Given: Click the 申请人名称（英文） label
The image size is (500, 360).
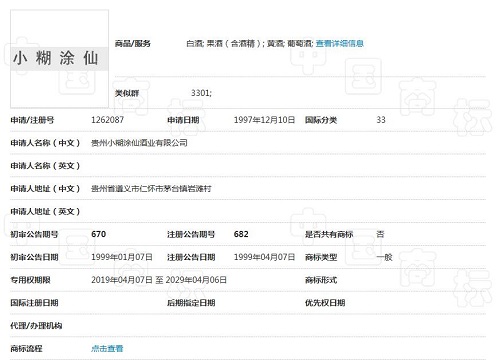Looking at the screenshot, I should coord(45,166).
